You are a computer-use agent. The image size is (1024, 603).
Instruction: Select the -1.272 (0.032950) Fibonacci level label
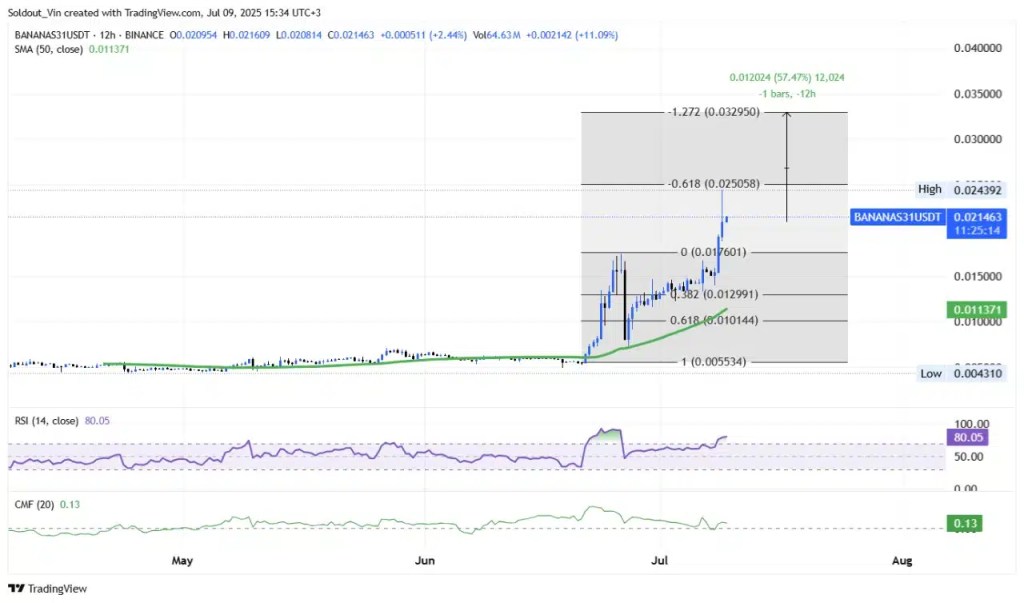(x=715, y=113)
